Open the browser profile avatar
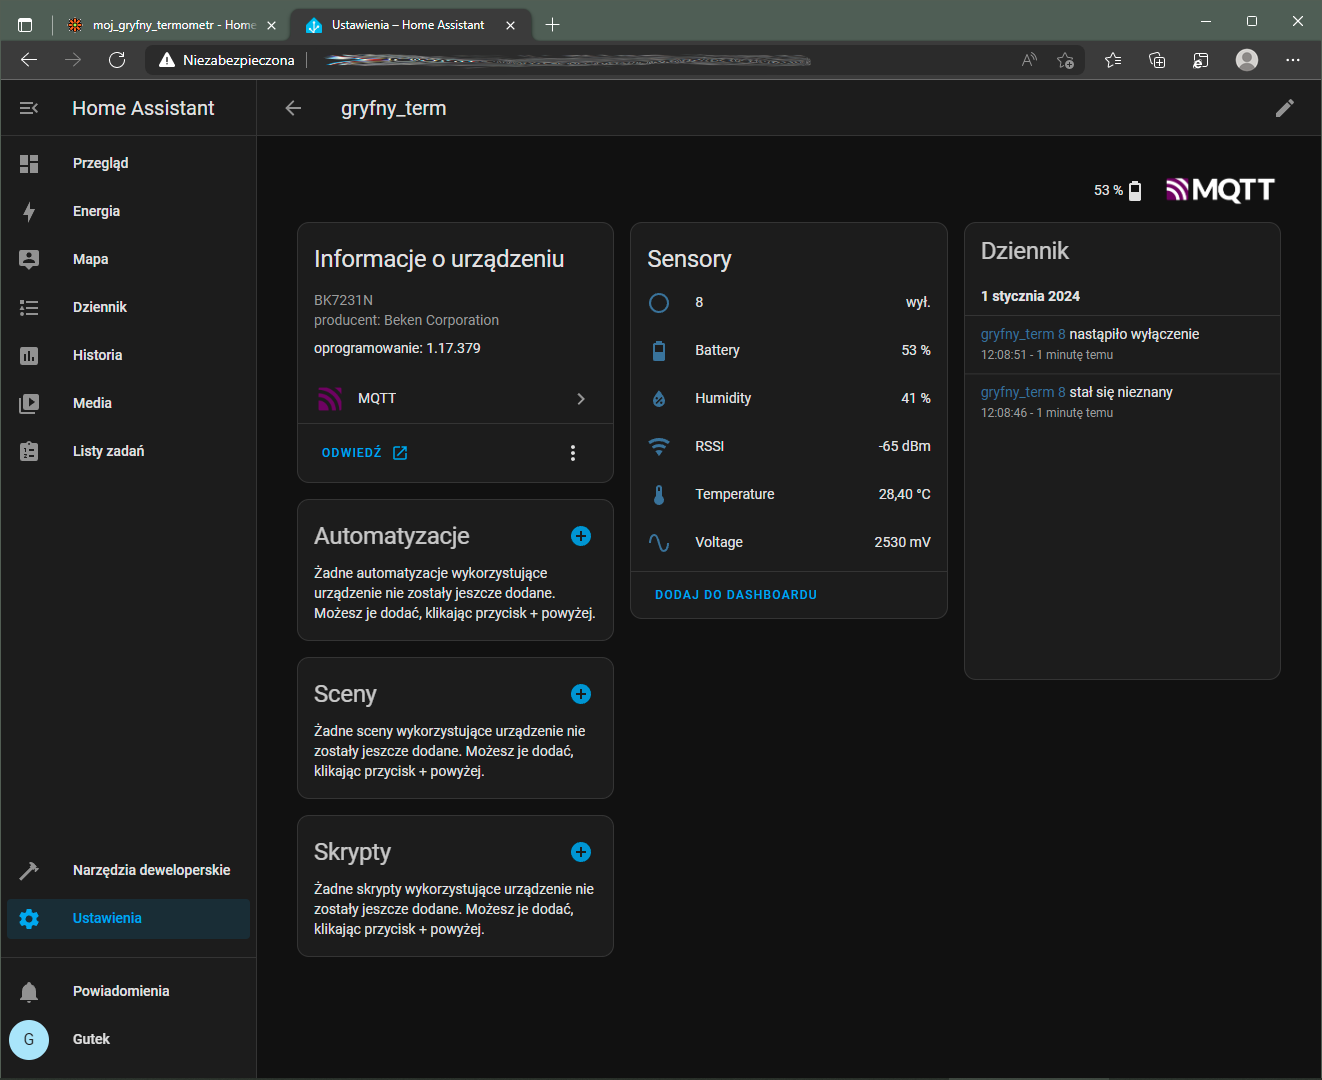 point(1247,60)
